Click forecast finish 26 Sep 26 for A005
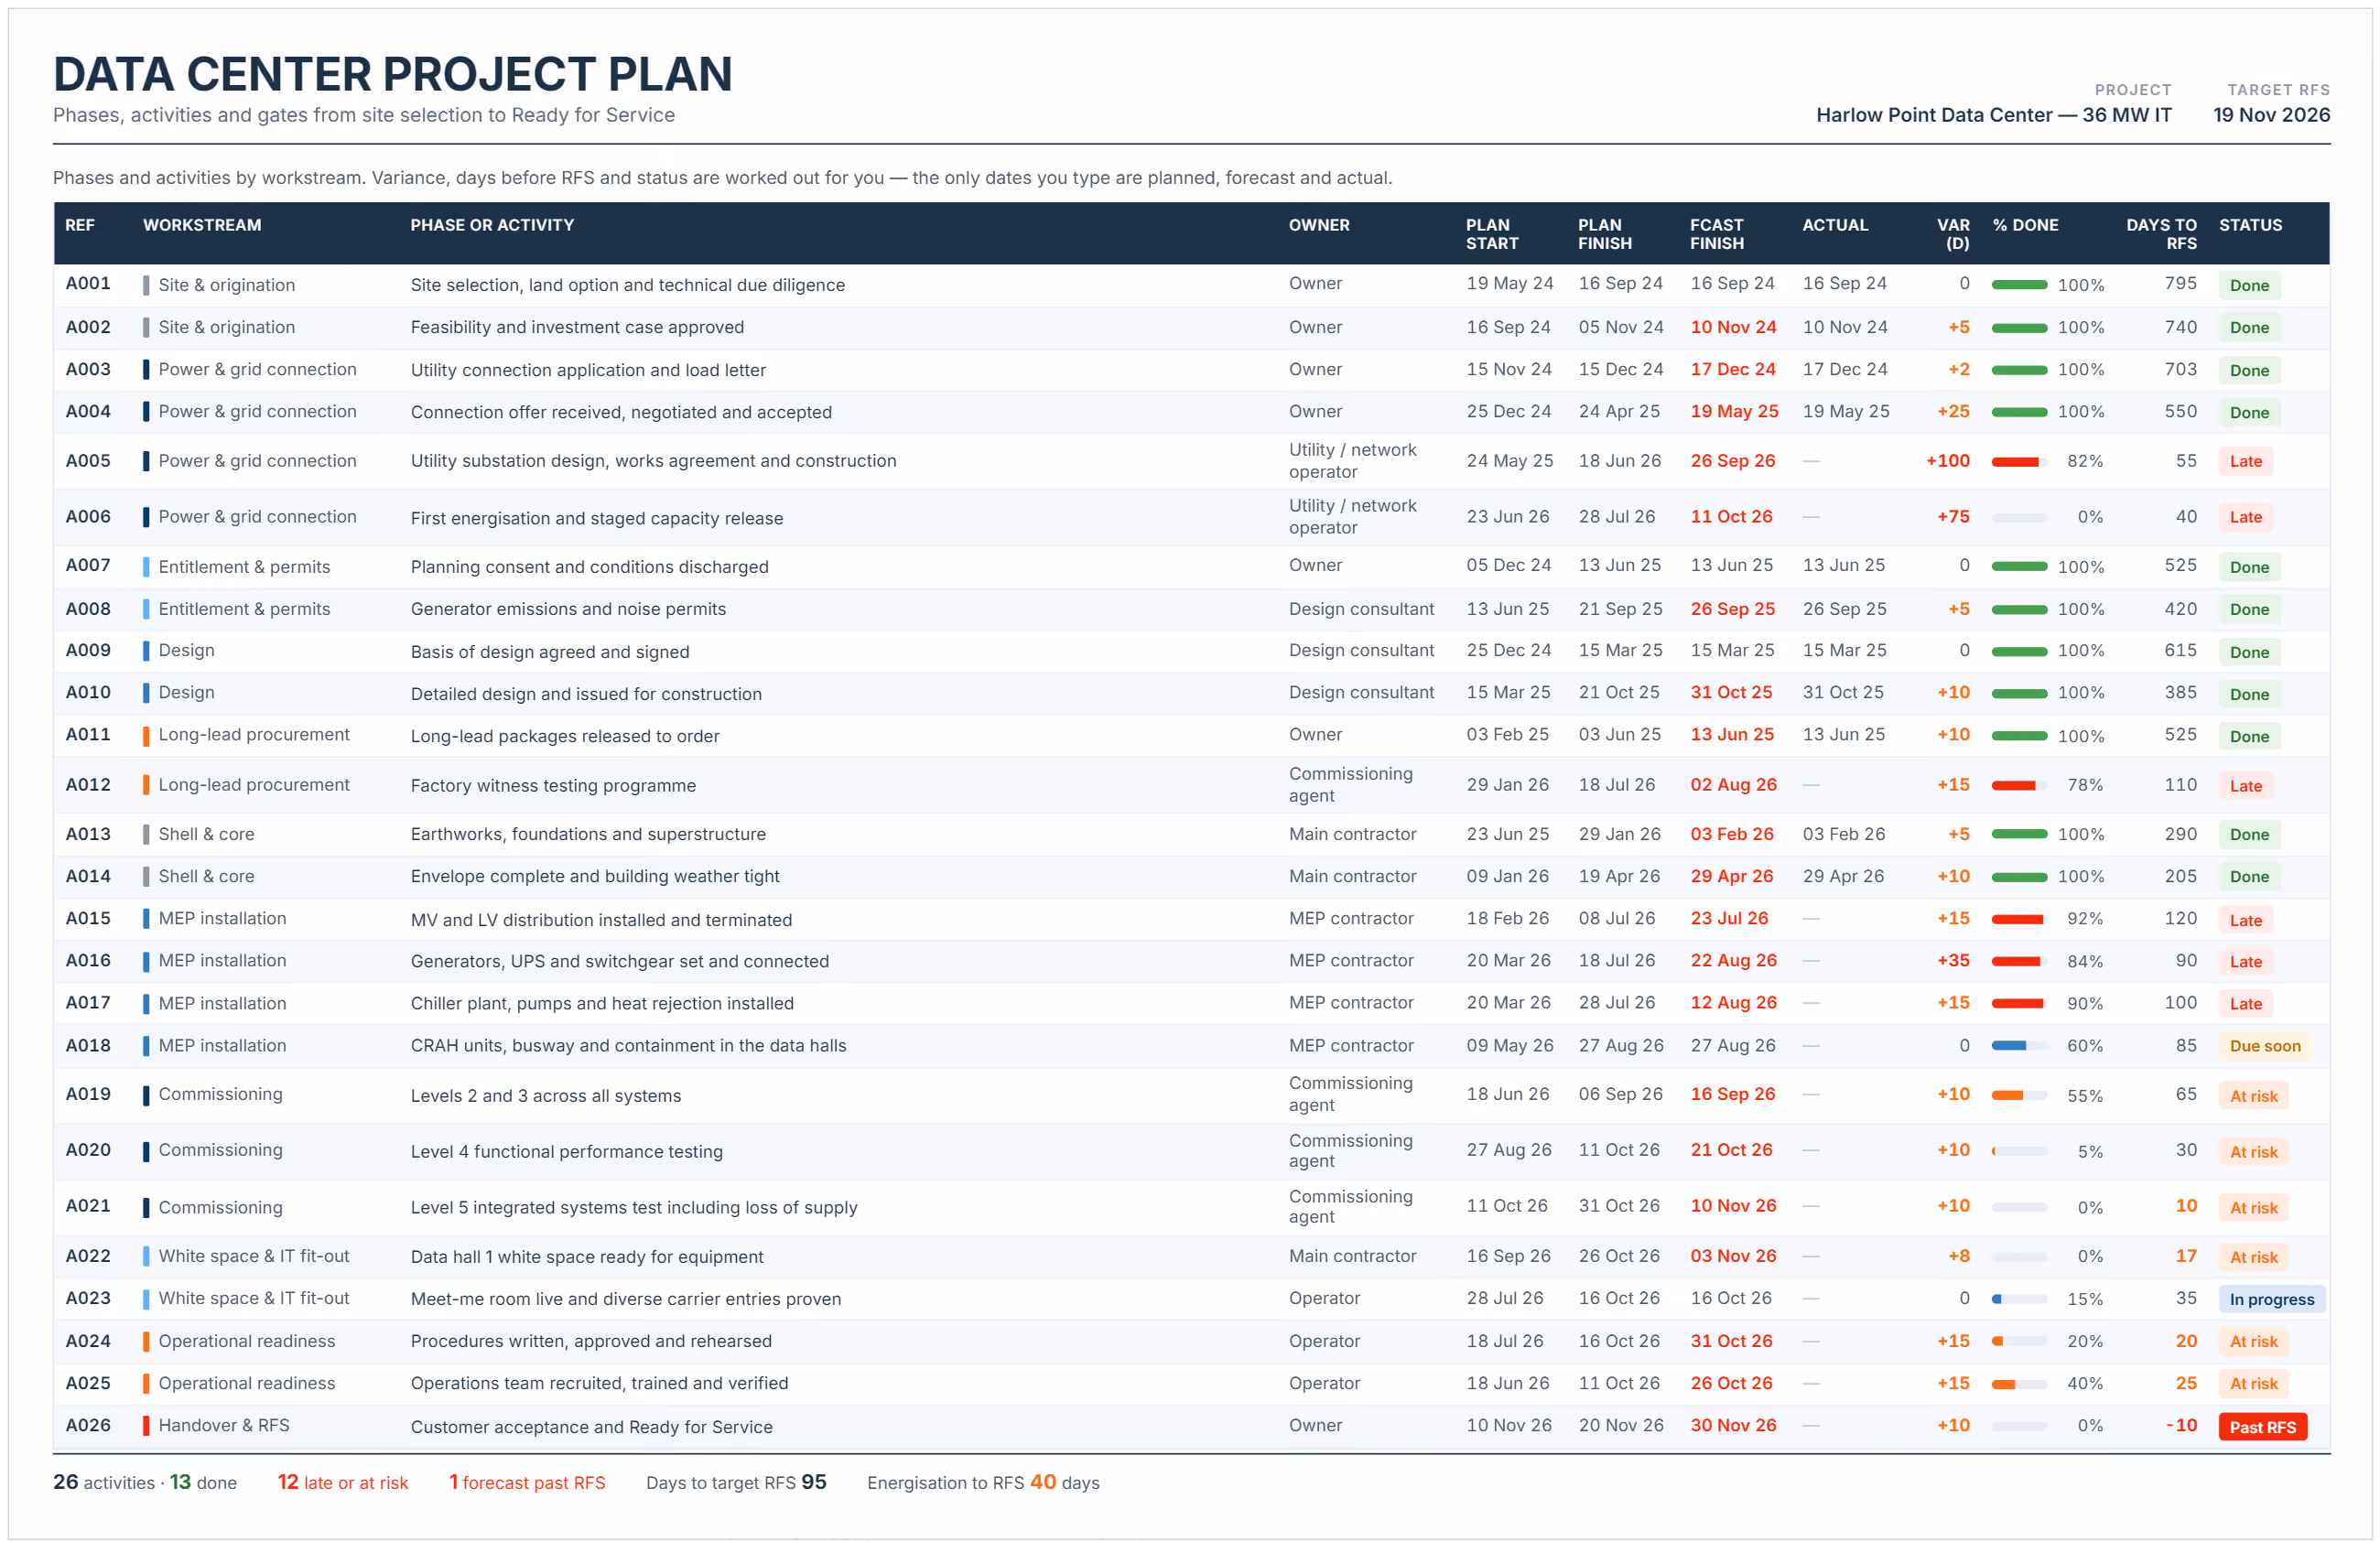 pyautogui.click(x=1732, y=461)
